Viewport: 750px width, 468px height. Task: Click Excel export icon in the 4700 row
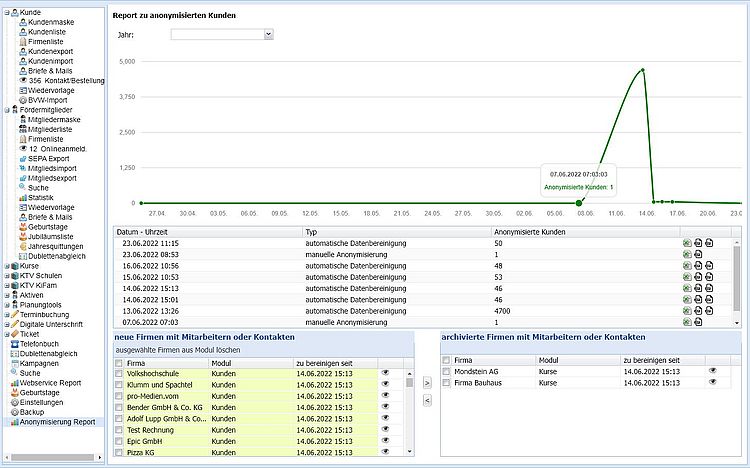coord(687,310)
